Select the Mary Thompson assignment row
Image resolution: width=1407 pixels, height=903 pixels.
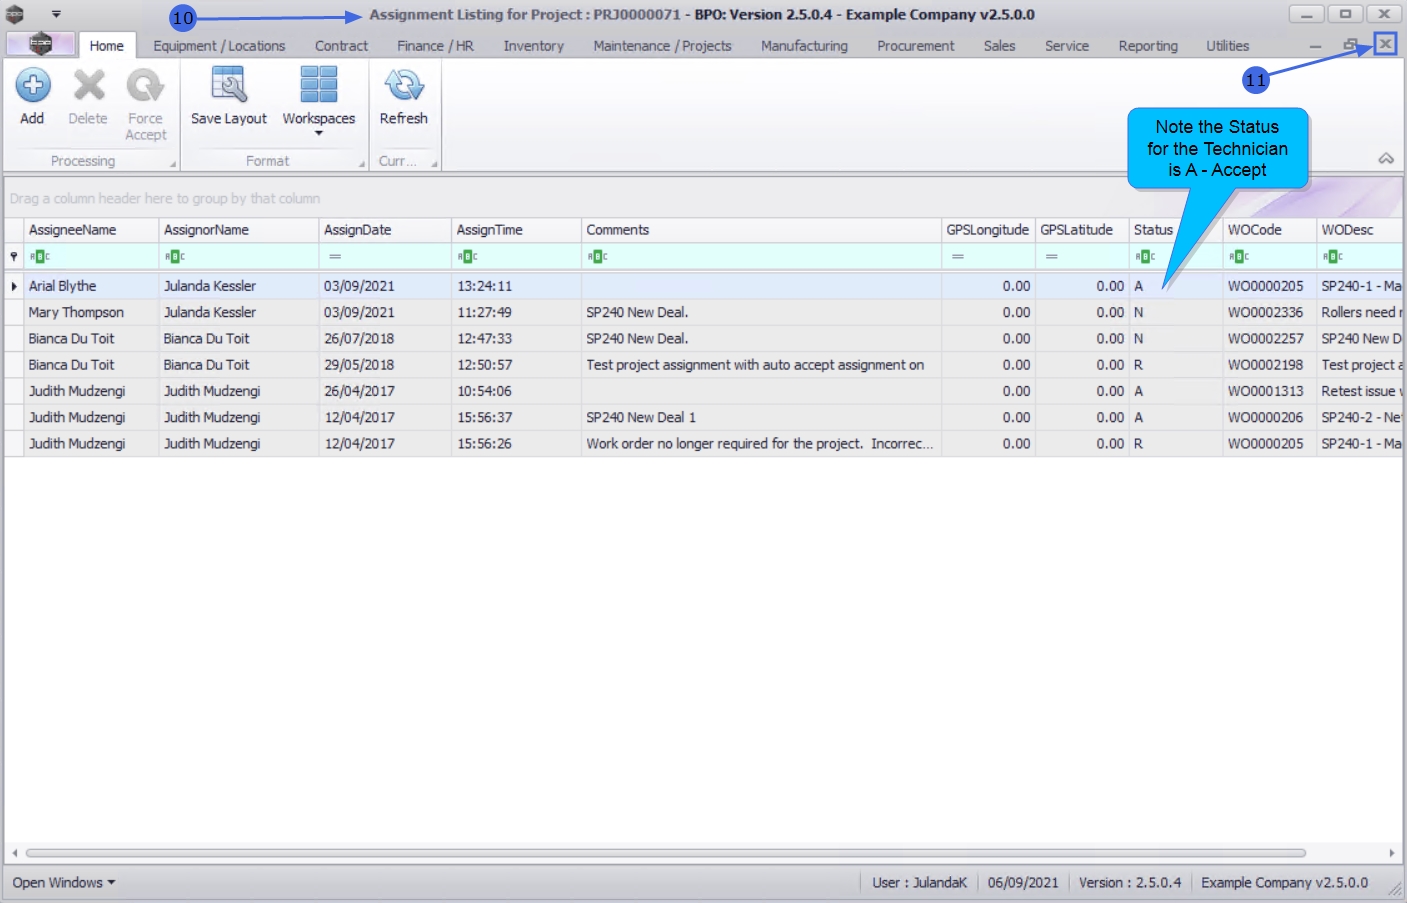point(76,312)
